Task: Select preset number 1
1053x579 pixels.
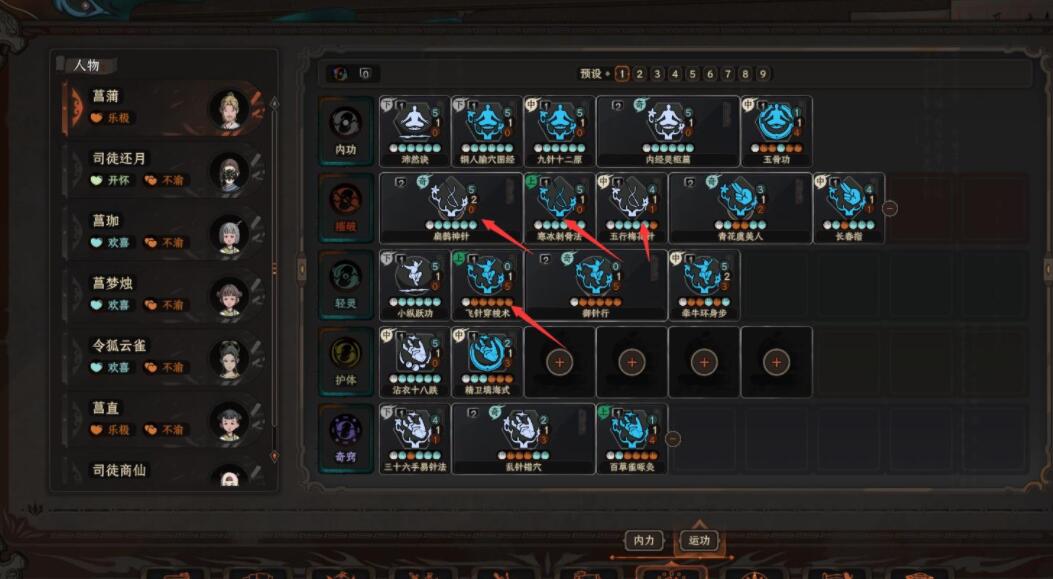Action: [621, 74]
